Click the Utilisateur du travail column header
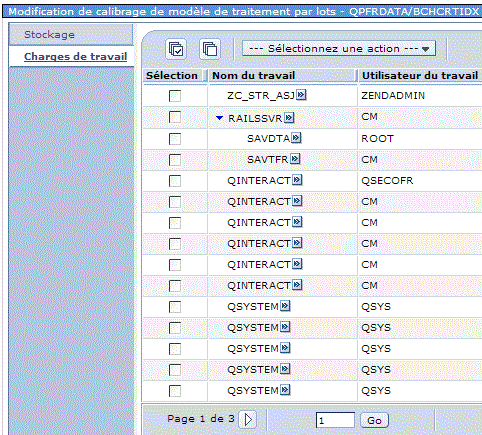The image size is (482, 435). [420, 76]
